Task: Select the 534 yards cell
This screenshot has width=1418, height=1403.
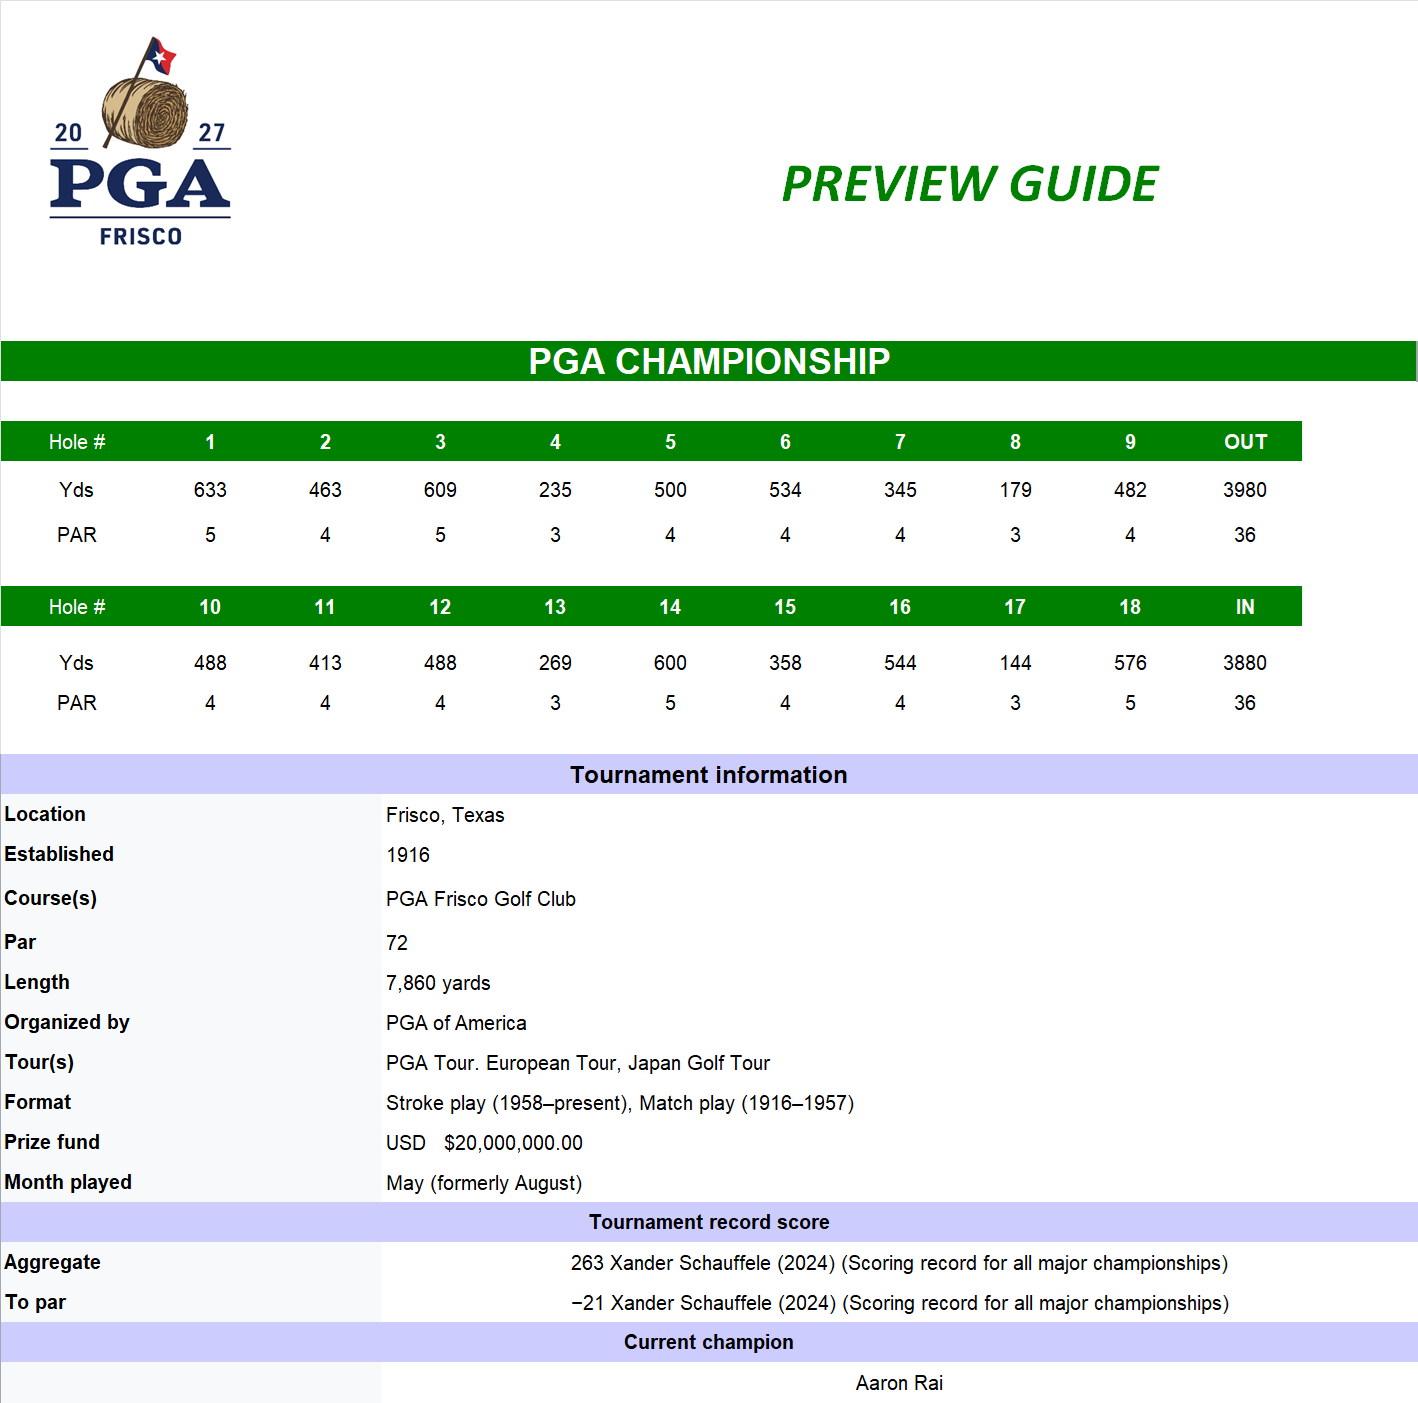Action: [785, 490]
